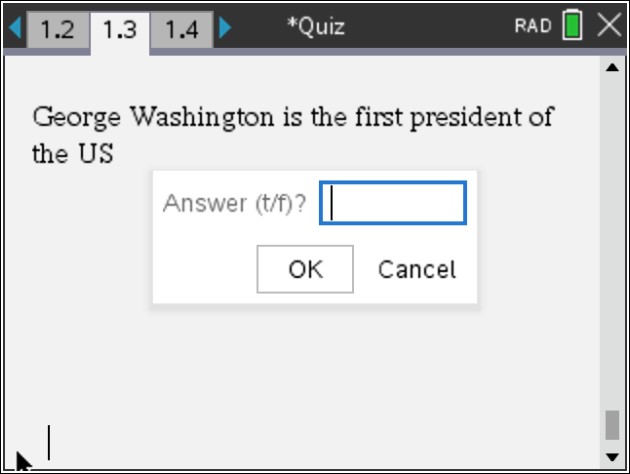This screenshot has height=474, width=630.
Task: Click the vertical scrollbar thumb
Action: point(612,425)
